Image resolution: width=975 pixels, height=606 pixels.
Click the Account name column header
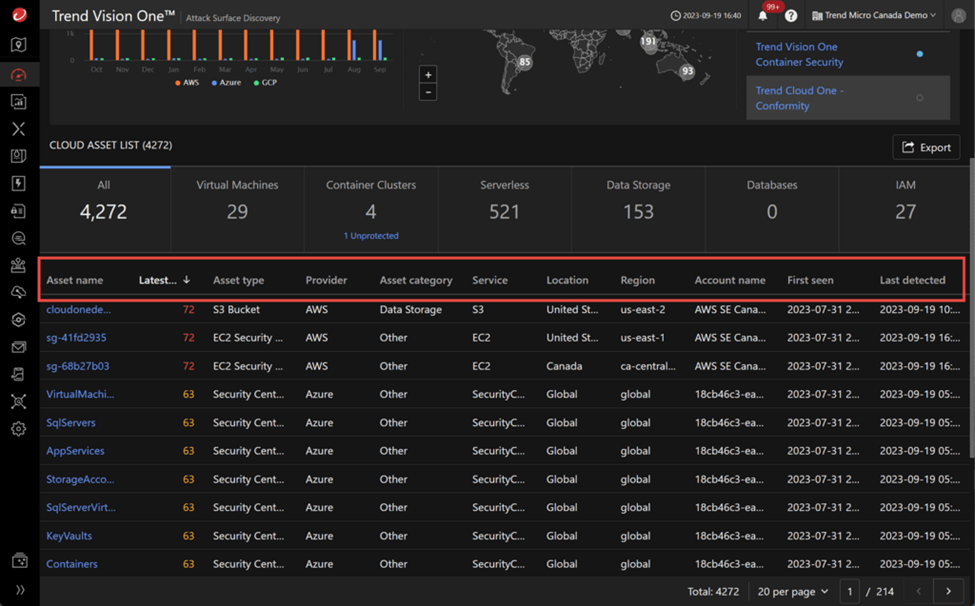coord(730,280)
